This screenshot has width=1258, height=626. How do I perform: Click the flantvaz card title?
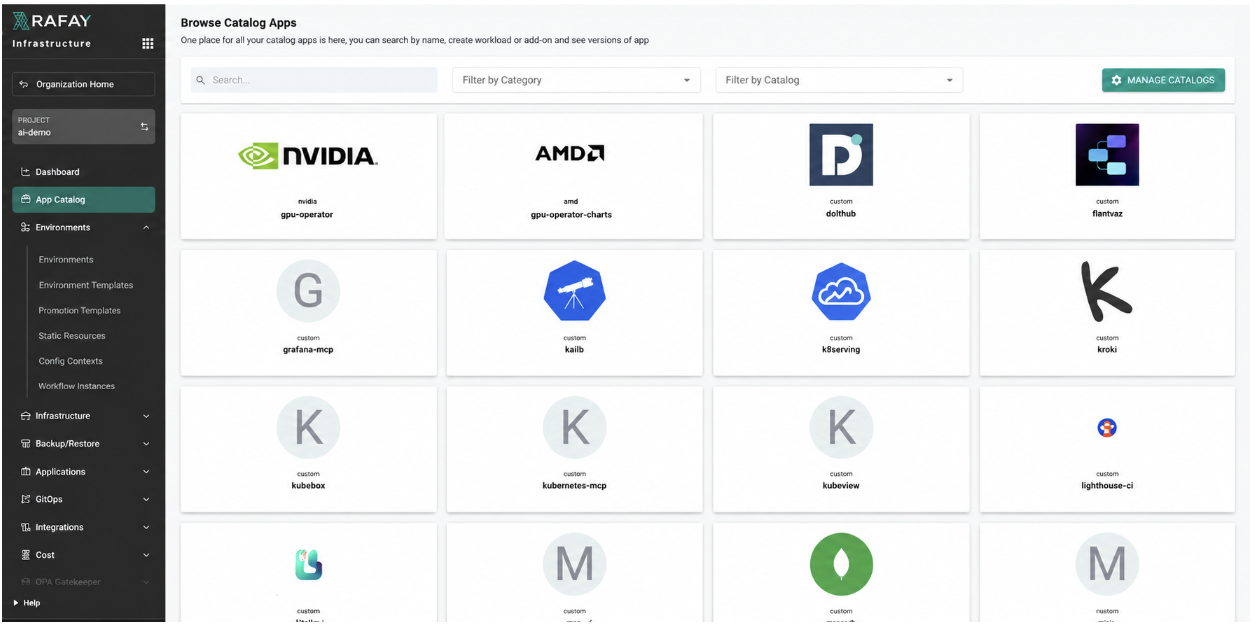coord(1107,214)
